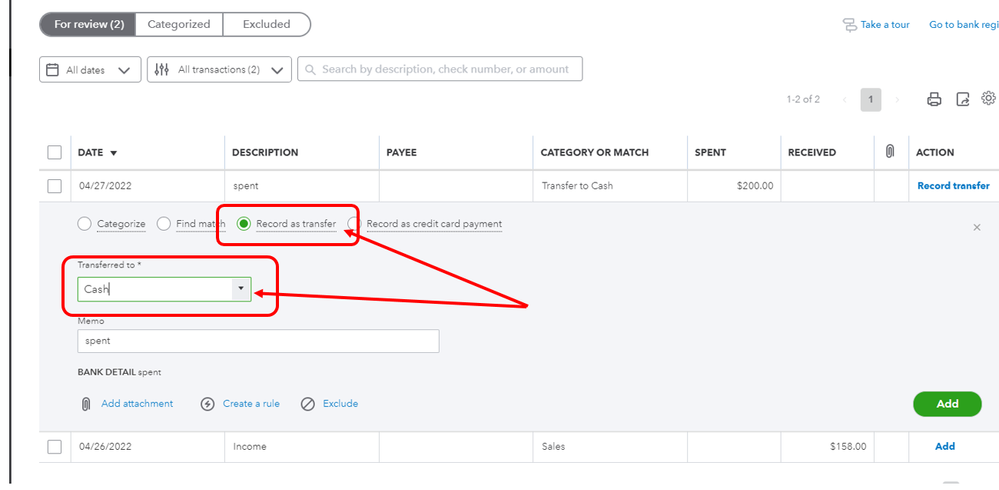999x490 pixels.
Task: Open the Transferred to dropdown arrow
Action: (x=240, y=289)
